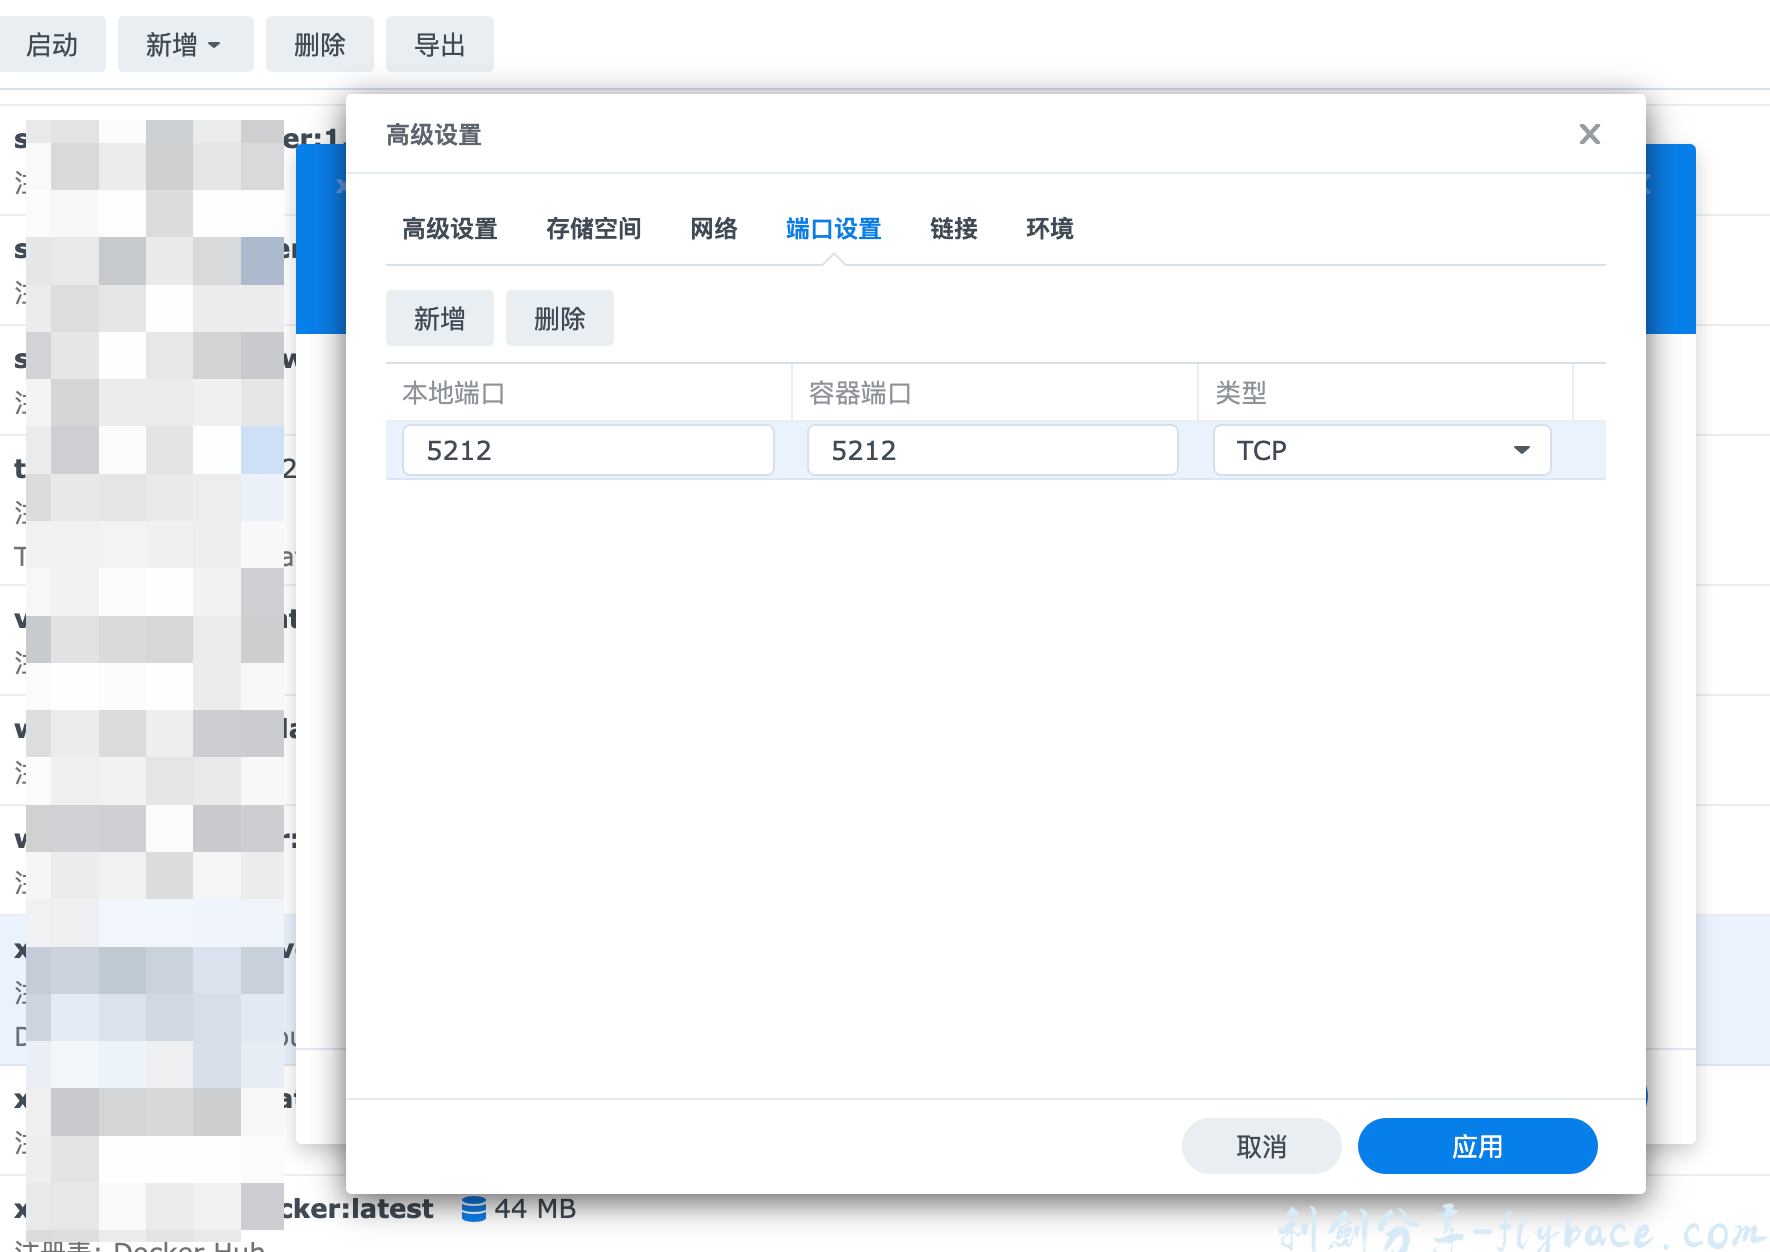The height and width of the screenshot is (1252, 1770).
Task: Open the 环境 tab
Action: pyautogui.click(x=1050, y=229)
